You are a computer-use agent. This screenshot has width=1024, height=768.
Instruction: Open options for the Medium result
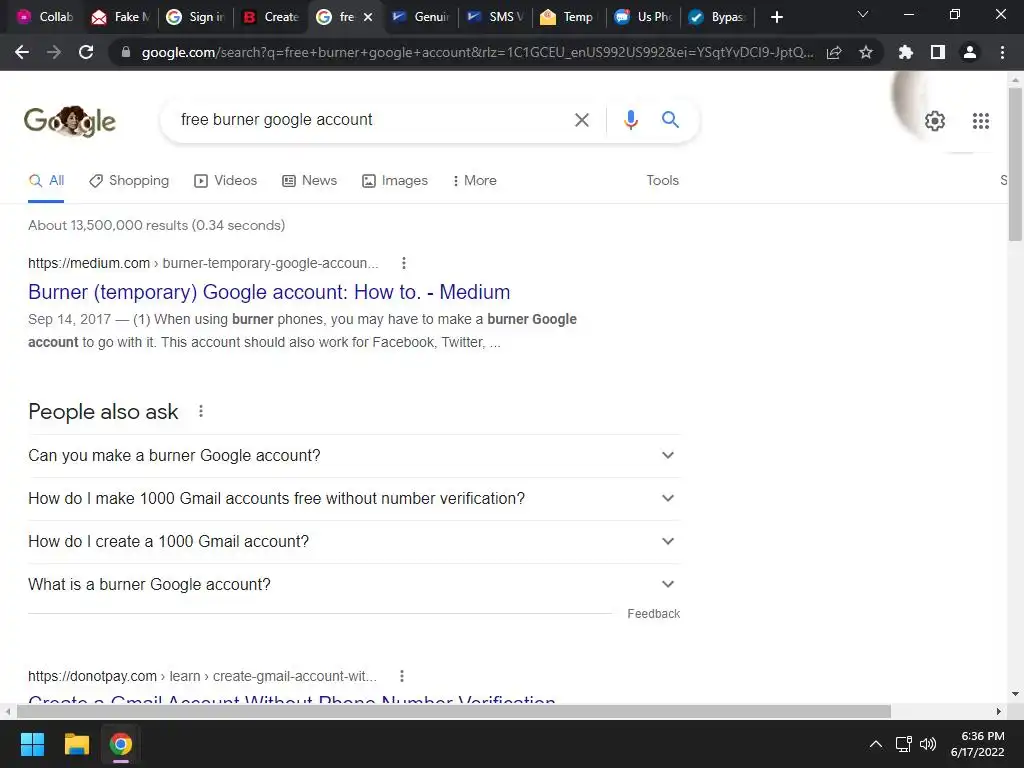(x=404, y=263)
